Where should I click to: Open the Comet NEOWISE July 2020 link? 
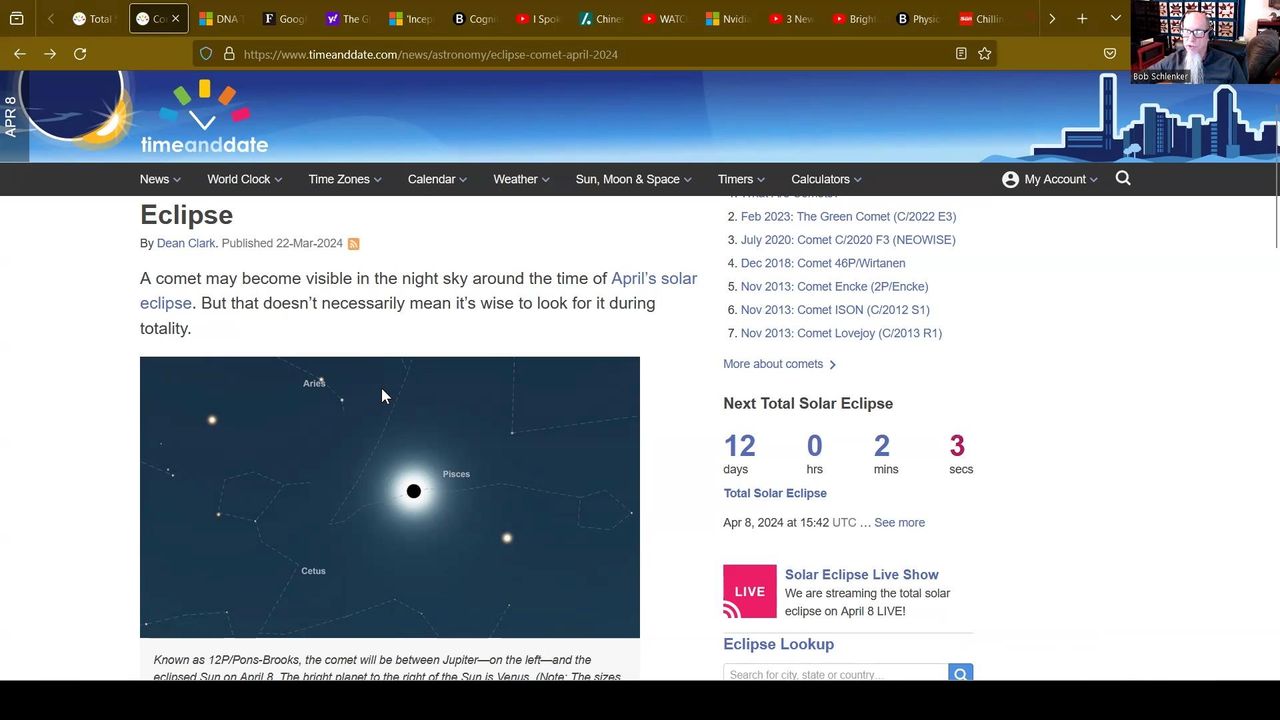pos(848,240)
